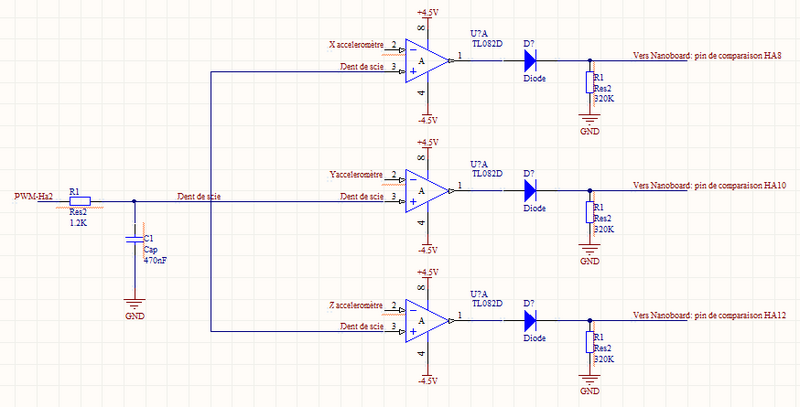
Task: Select the middle TL082D op-amp symbol
Action: coord(427,191)
